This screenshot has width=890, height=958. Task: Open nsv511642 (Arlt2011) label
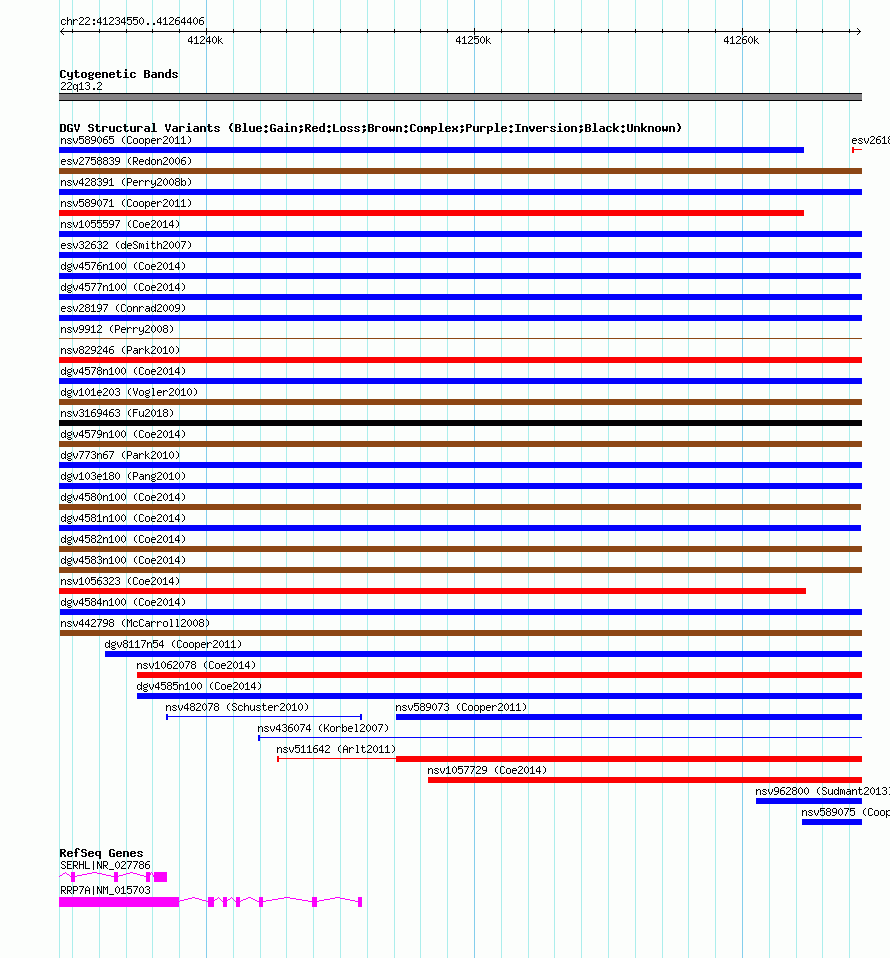[x=336, y=749]
